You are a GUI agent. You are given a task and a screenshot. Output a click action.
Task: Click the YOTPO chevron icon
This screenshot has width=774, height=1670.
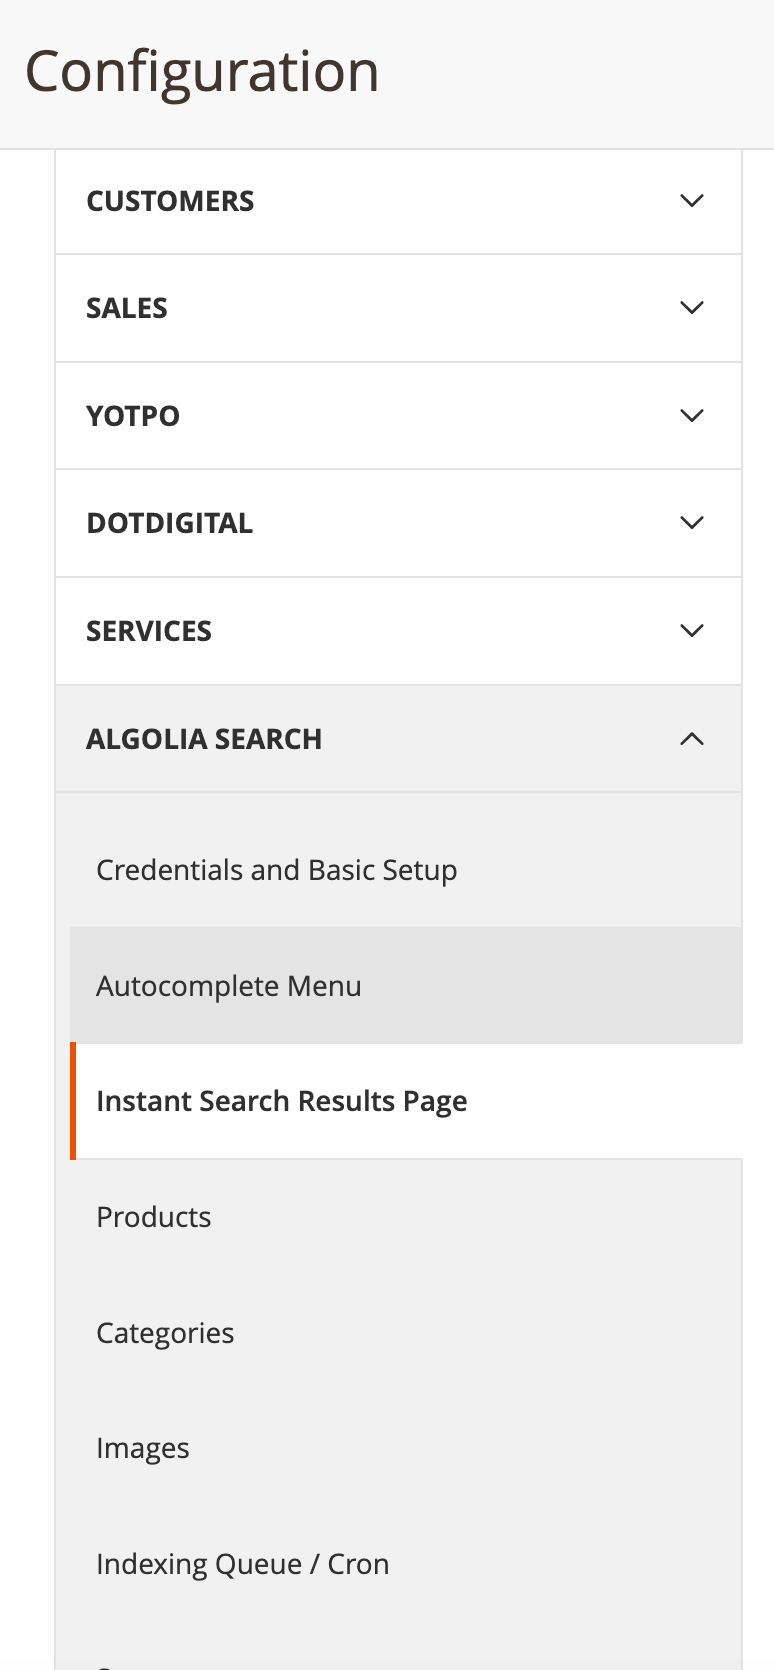[690, 416]
